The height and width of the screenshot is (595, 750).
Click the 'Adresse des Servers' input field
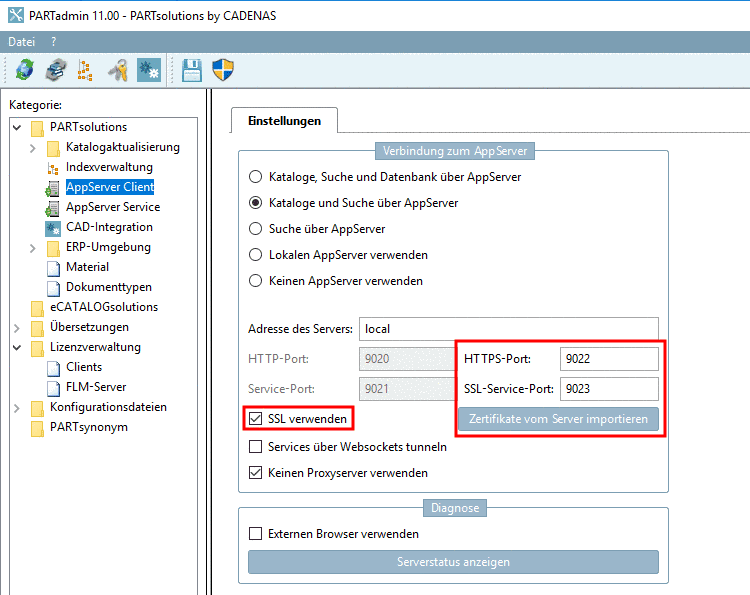[x=508, y=329]
